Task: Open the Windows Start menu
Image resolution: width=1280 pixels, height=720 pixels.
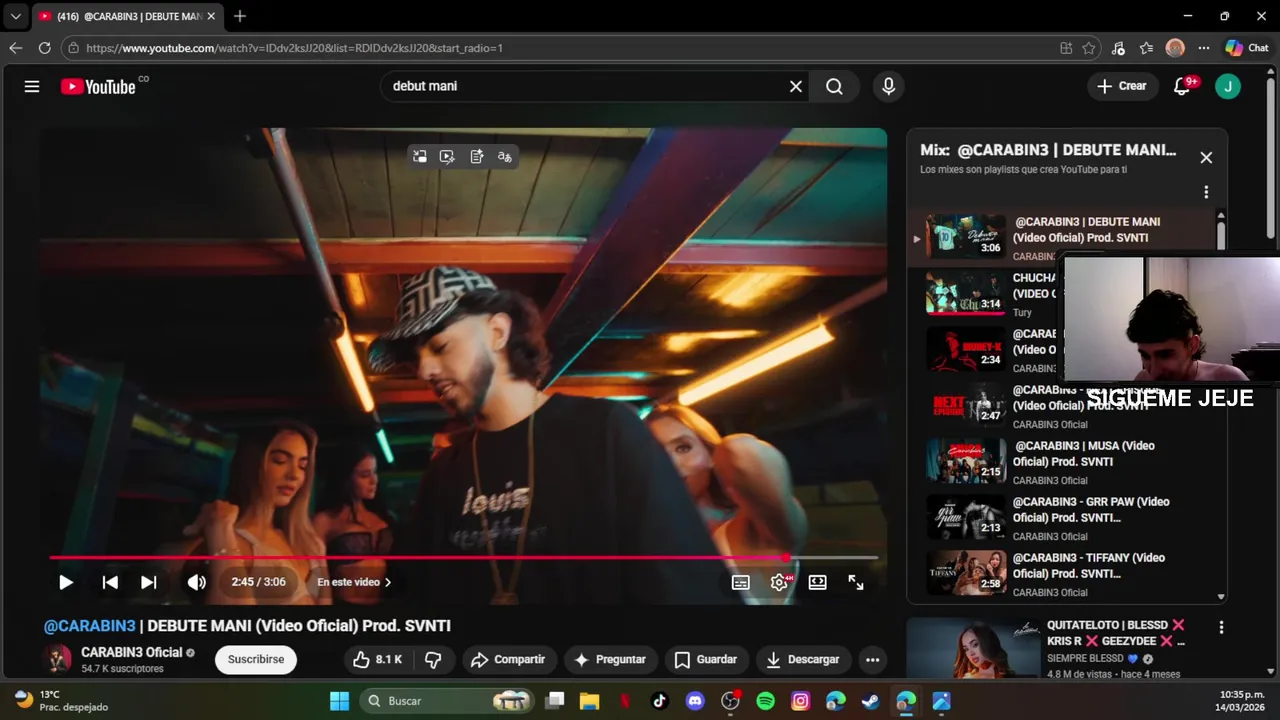Action: click(x=339, y=701)
